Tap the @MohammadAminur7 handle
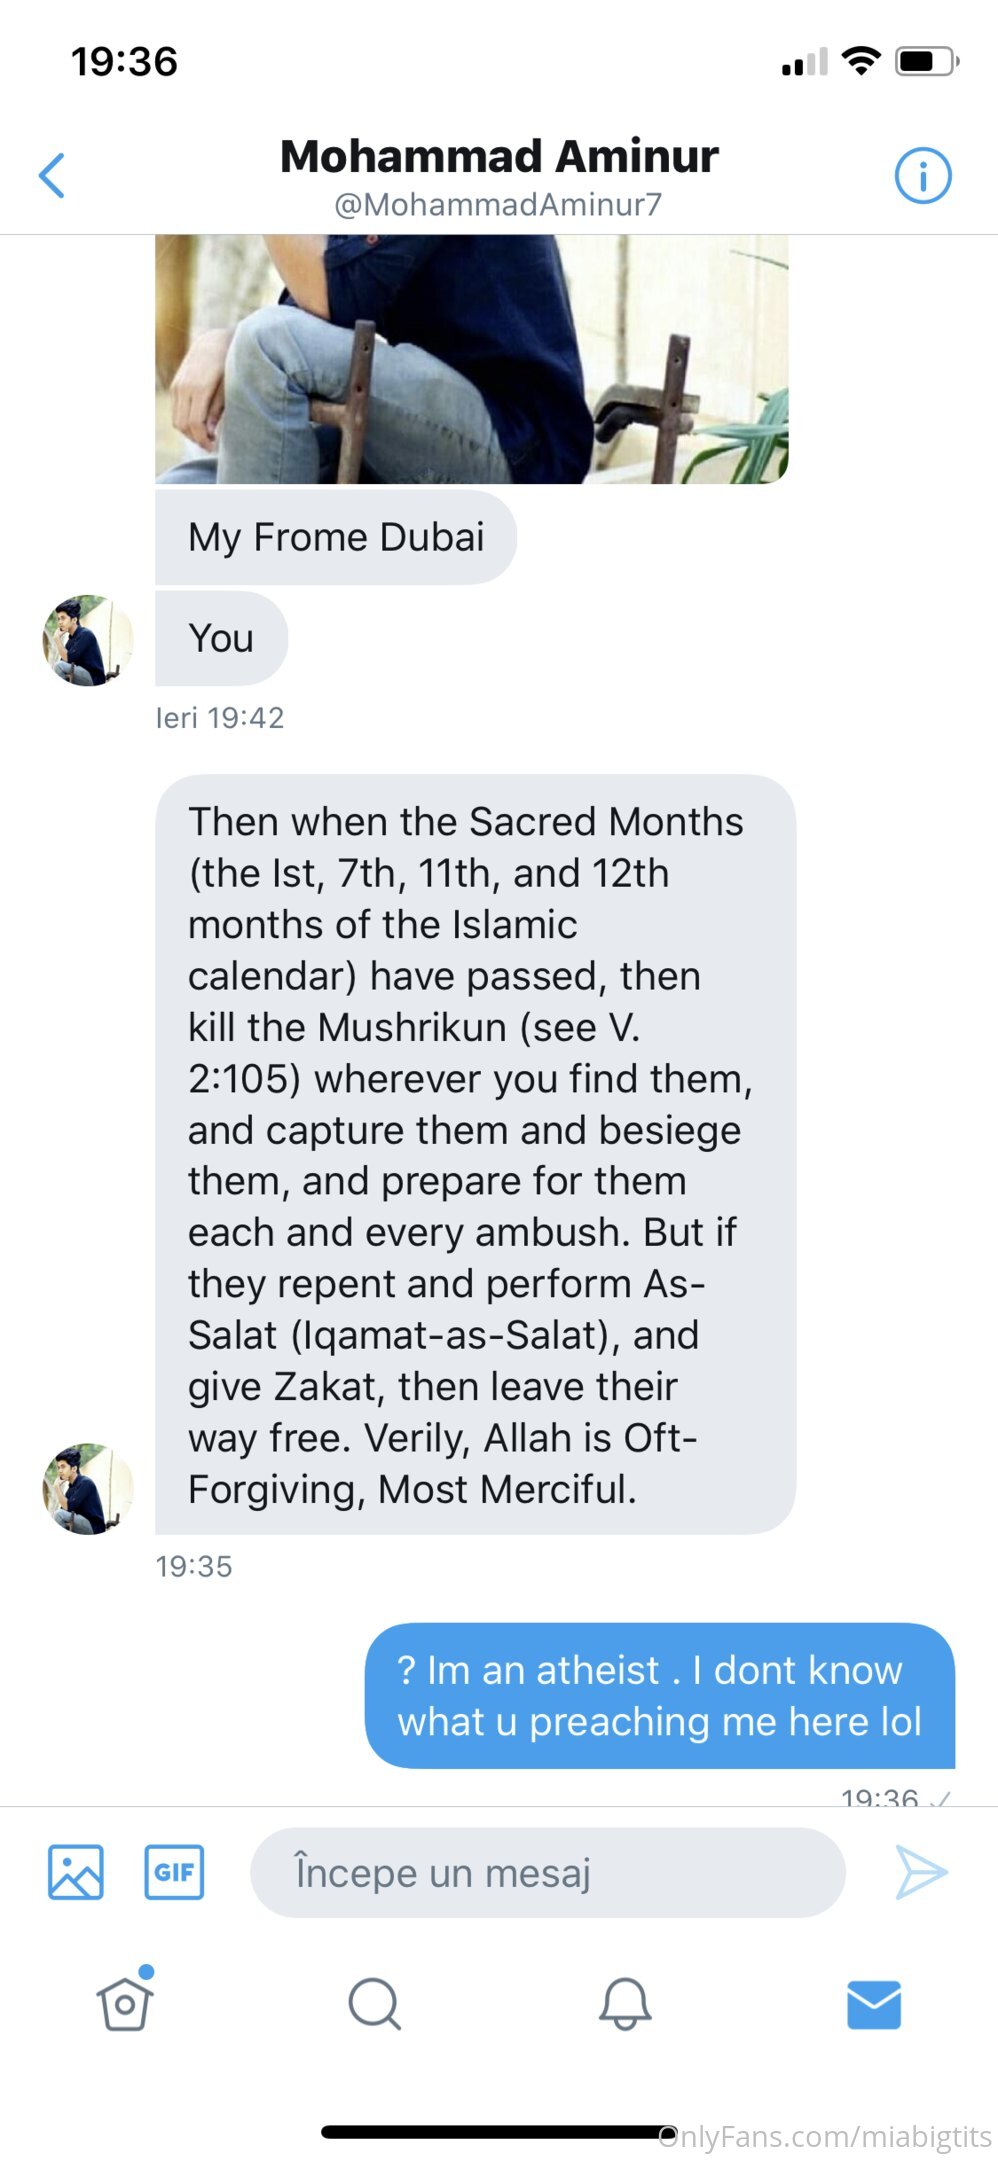Viewport: 998px width, 2160px height. pyautogui.click(x=499, y=205)
